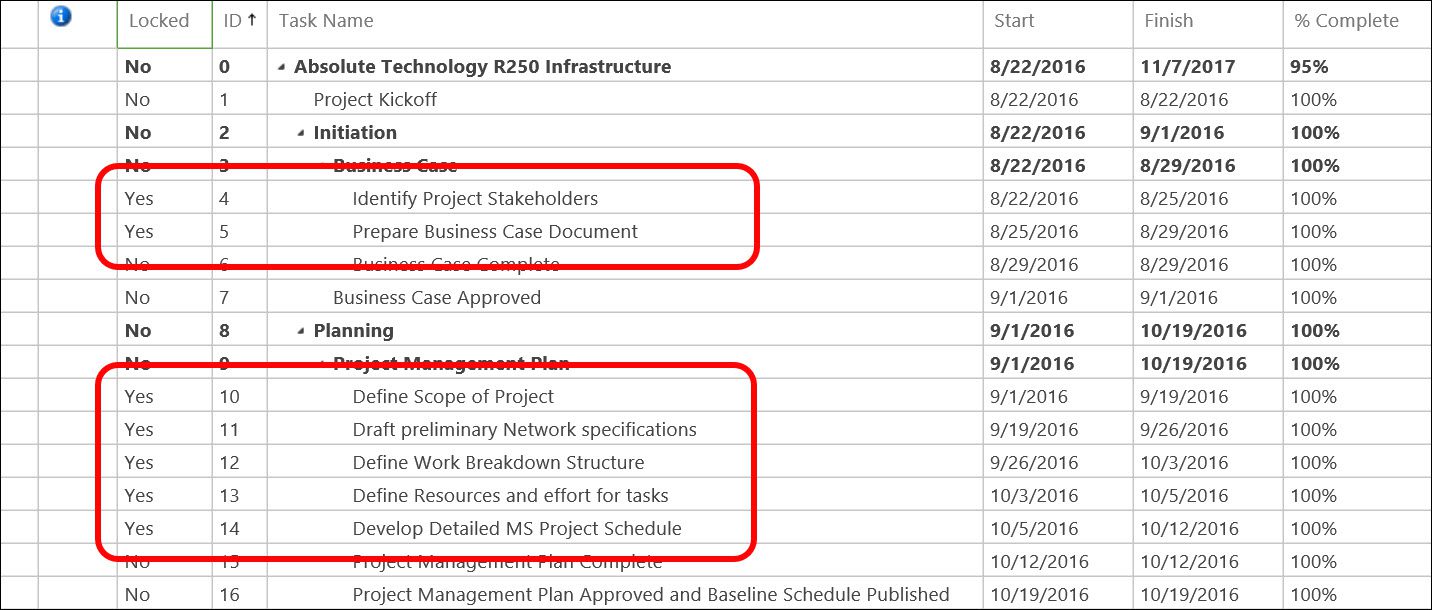Collapse the Project Management Plan group

click(321, 364)
